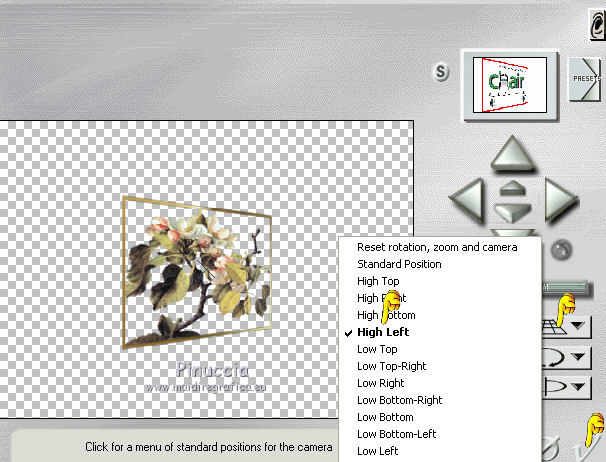This screenshot has width=606, height=462.
Task: Click the status bar help text
Action: [209, 447]
